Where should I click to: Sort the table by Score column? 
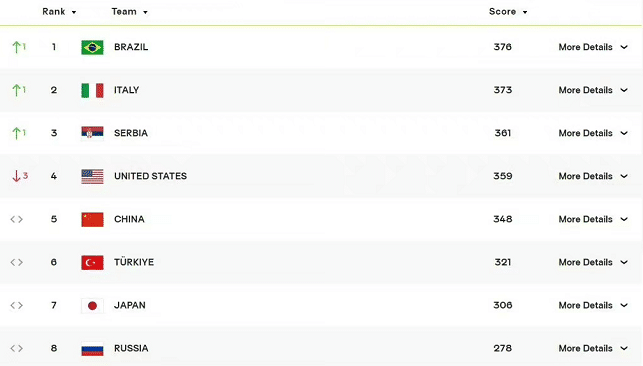tap(508, 11)
